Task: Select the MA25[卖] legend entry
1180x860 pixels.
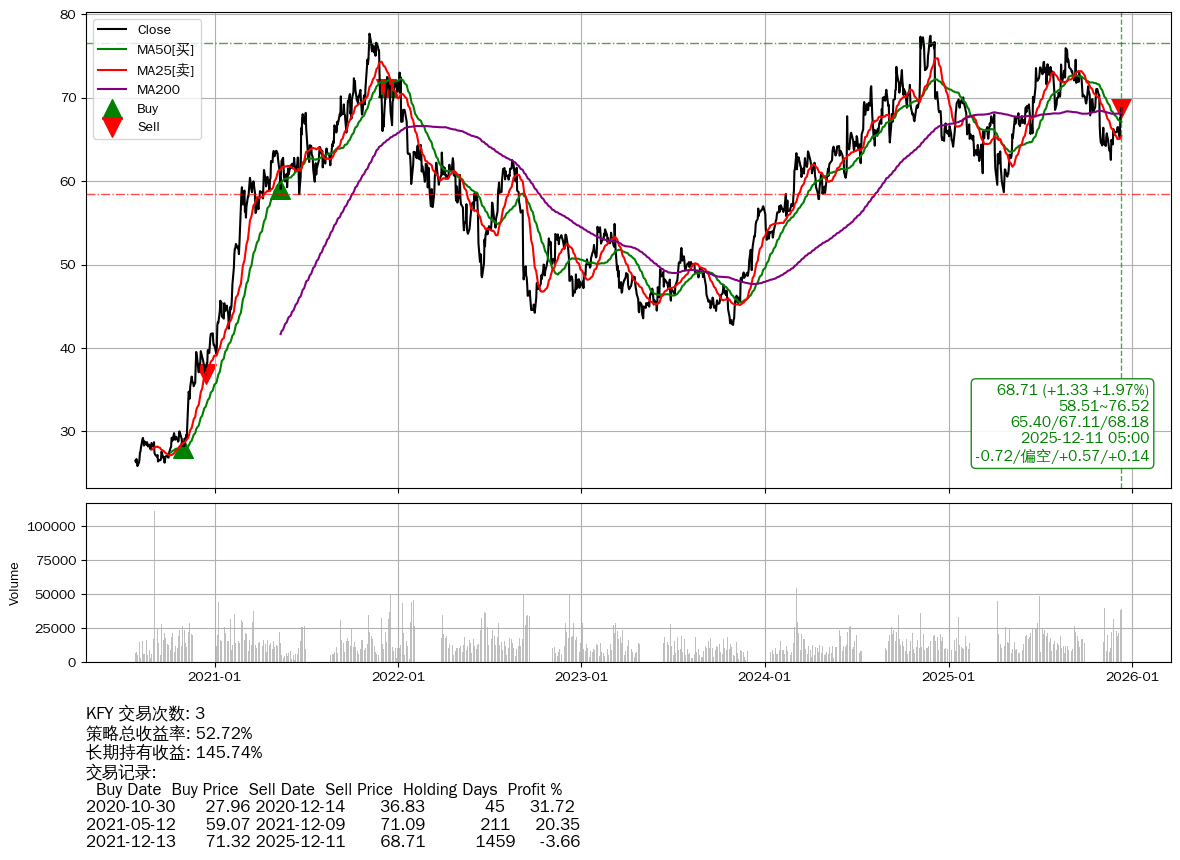Action: coord(165,70)
